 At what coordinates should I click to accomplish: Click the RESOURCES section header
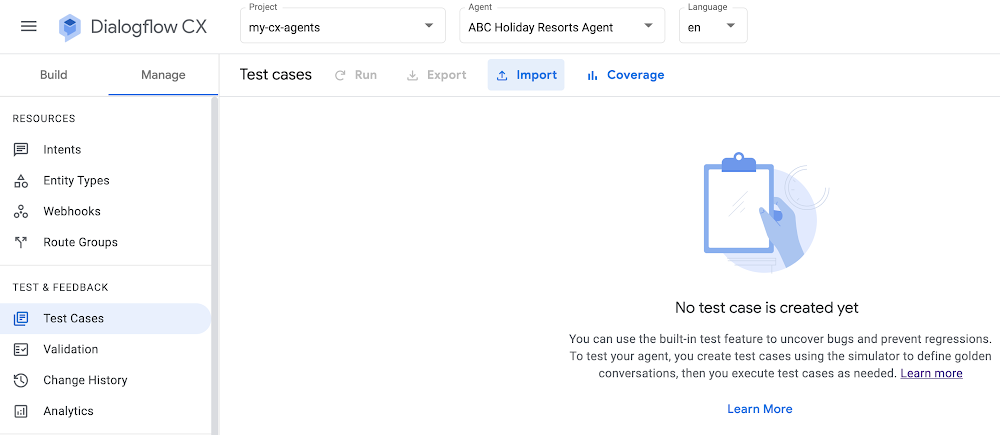(44, 119)
